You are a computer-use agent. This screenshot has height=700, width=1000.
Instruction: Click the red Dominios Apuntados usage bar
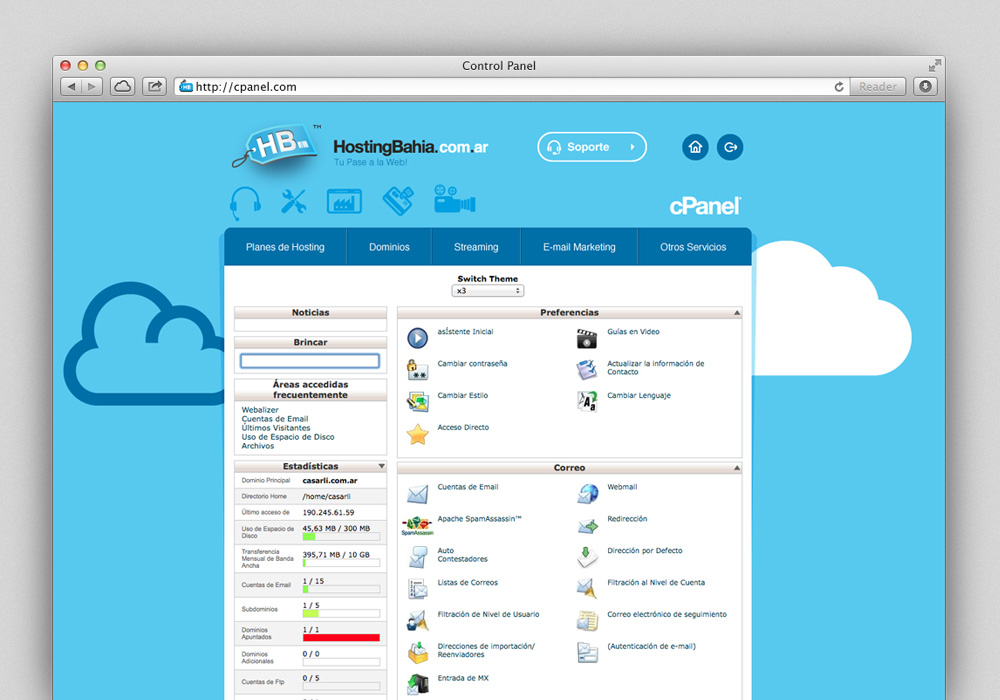(x=341, y=638)
